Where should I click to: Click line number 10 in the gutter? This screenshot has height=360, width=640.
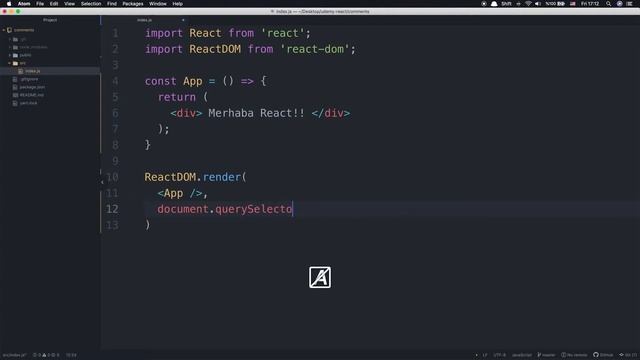(x=112, y=177)
